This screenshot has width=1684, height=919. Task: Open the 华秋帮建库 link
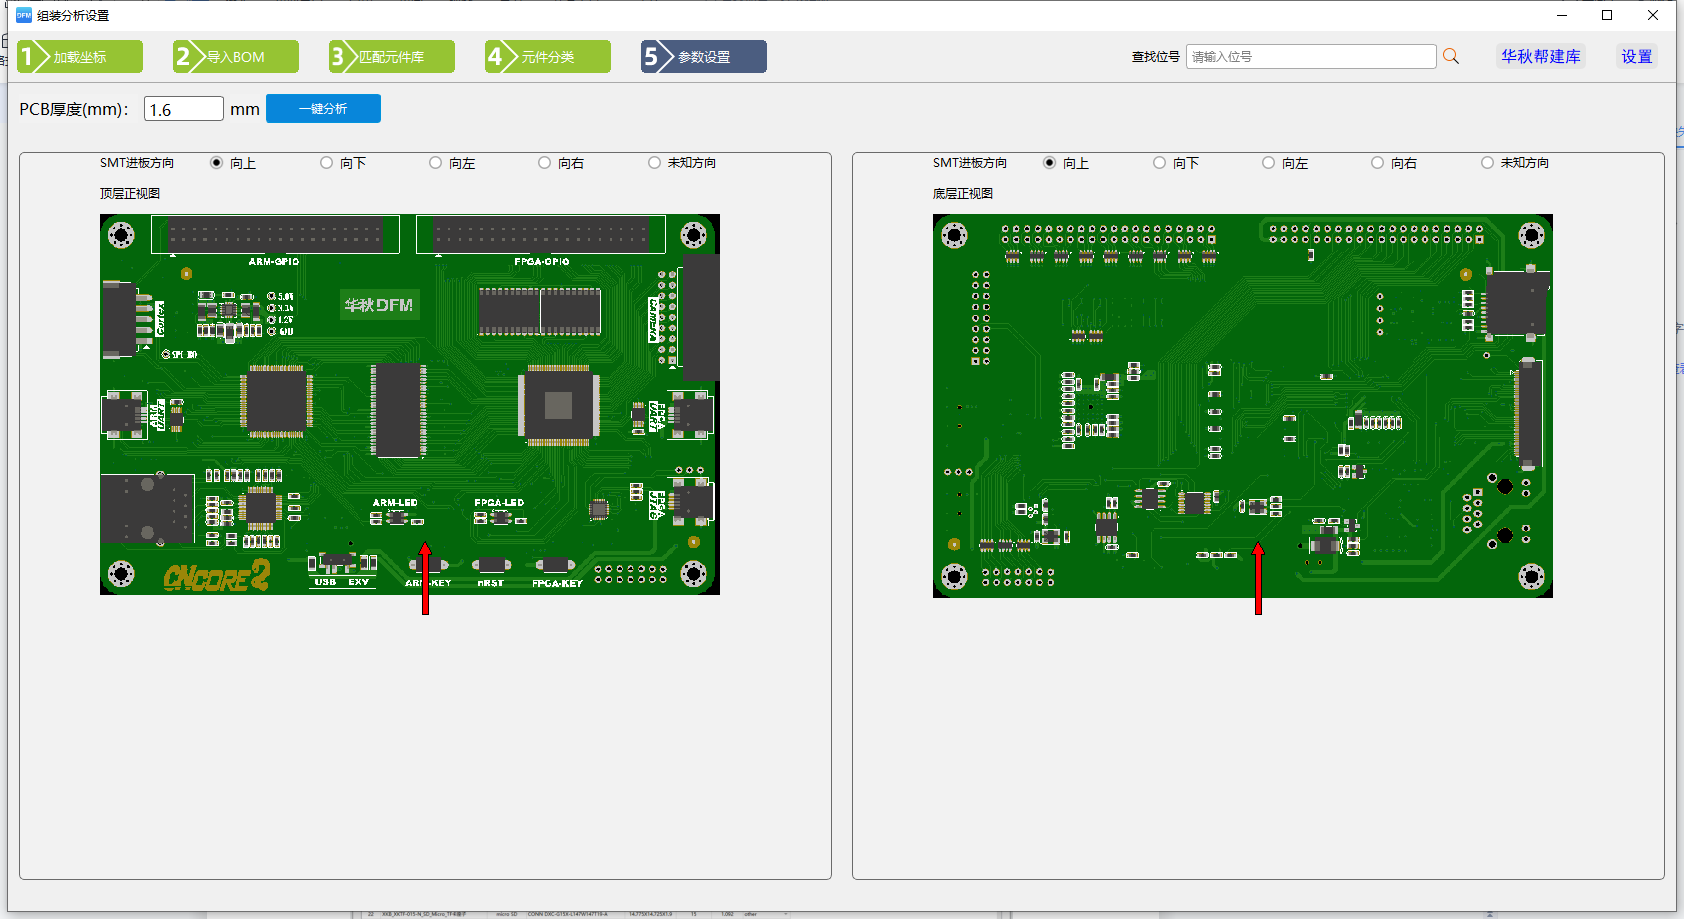[x=1540, y=57]
